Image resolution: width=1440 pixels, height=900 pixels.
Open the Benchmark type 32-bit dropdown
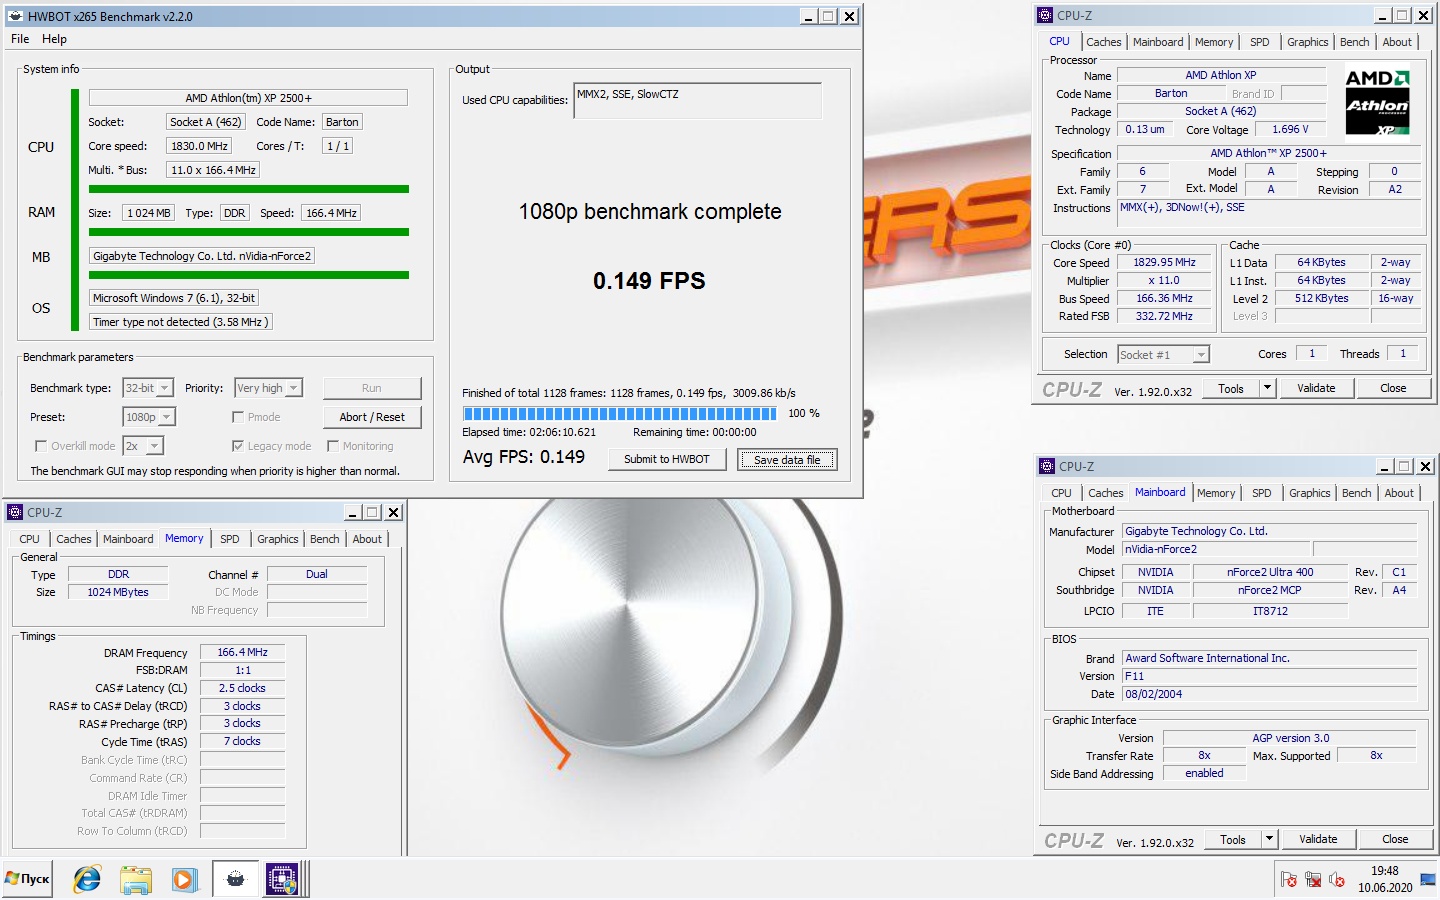(x=148, y=388)
